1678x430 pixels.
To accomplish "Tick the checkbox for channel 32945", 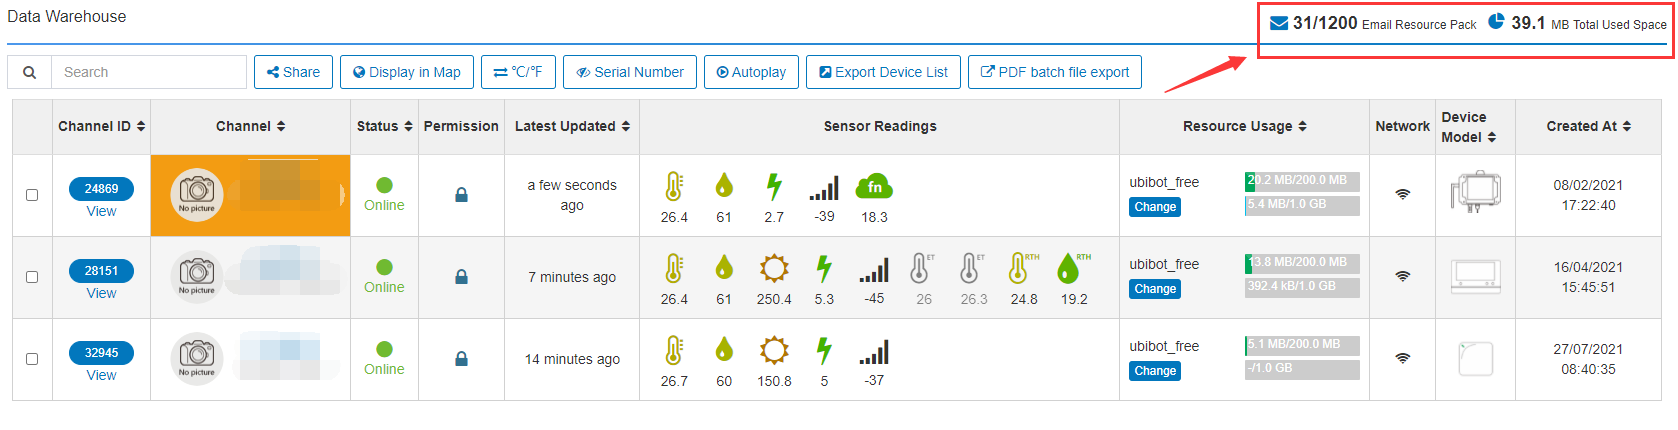I will coord(32,359).
